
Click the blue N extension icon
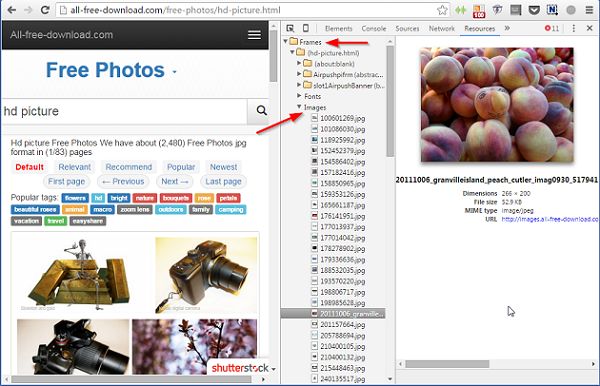coord(552,10)
